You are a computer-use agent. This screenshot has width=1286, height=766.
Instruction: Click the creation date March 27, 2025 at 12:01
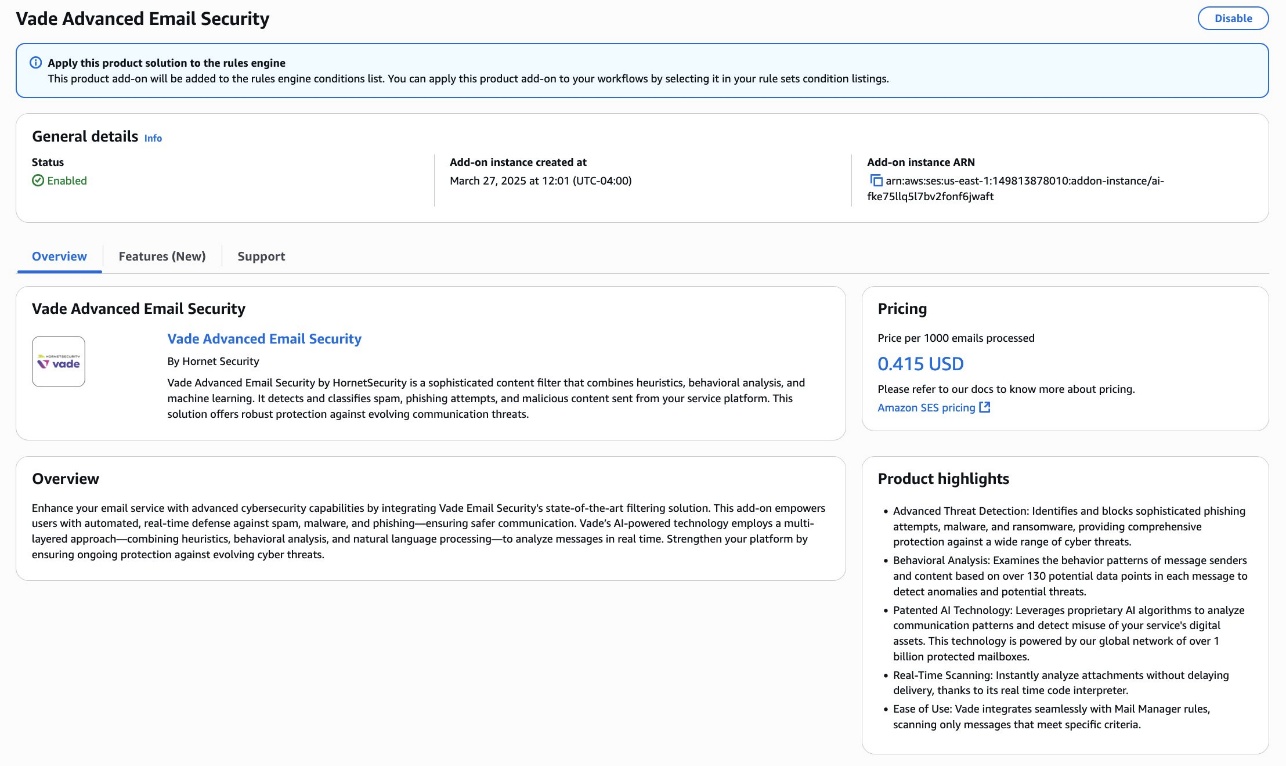point(540,181)
